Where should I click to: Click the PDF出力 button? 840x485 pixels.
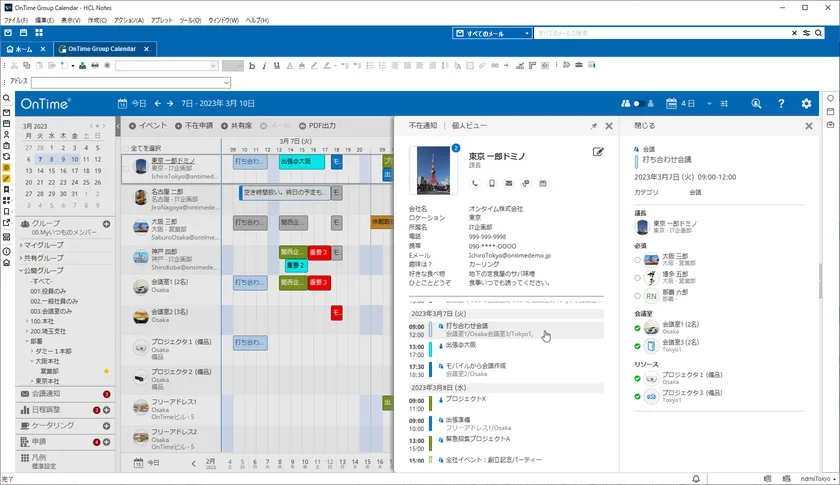[320, 126]
